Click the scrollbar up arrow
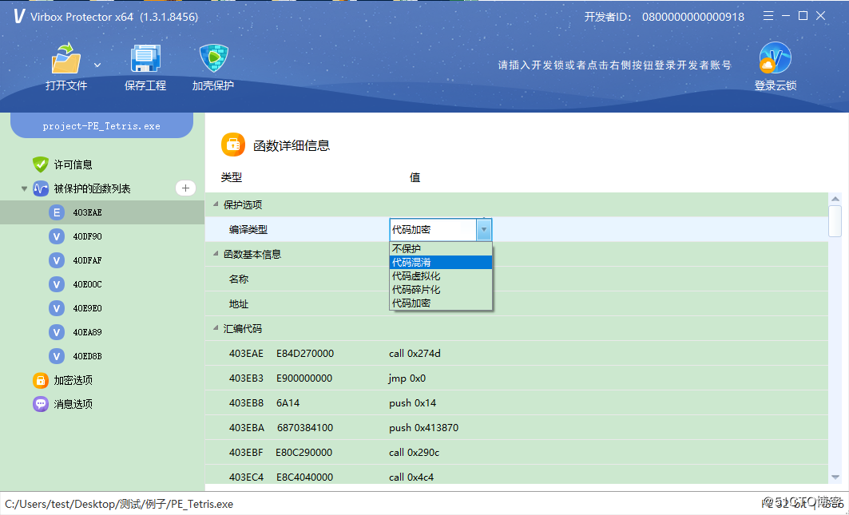 (835, 199)
